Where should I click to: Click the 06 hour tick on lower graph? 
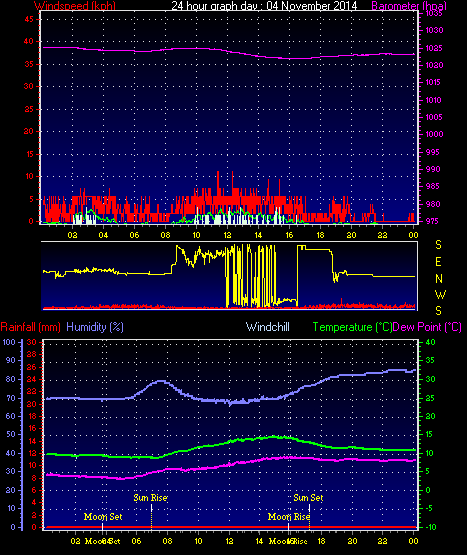(136, 541)
